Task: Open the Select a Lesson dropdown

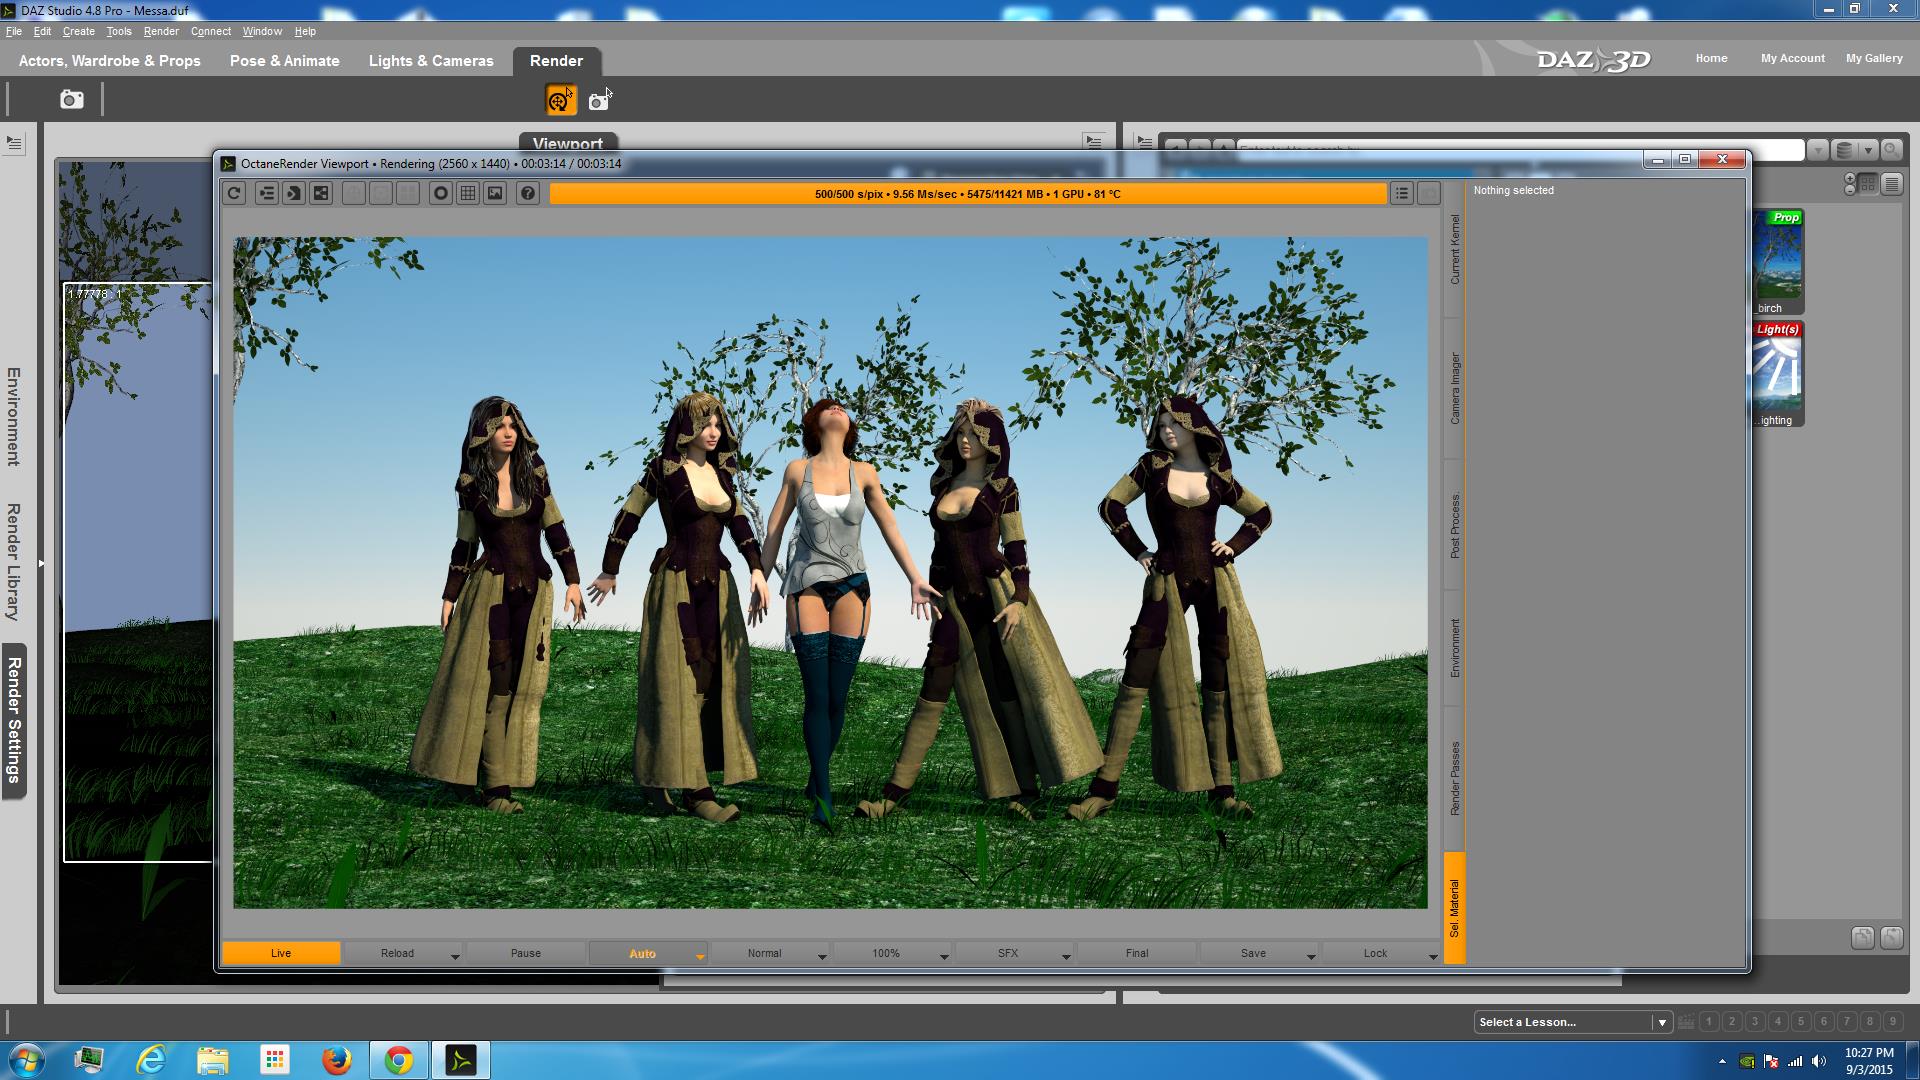Action: click(1661, 1022)
